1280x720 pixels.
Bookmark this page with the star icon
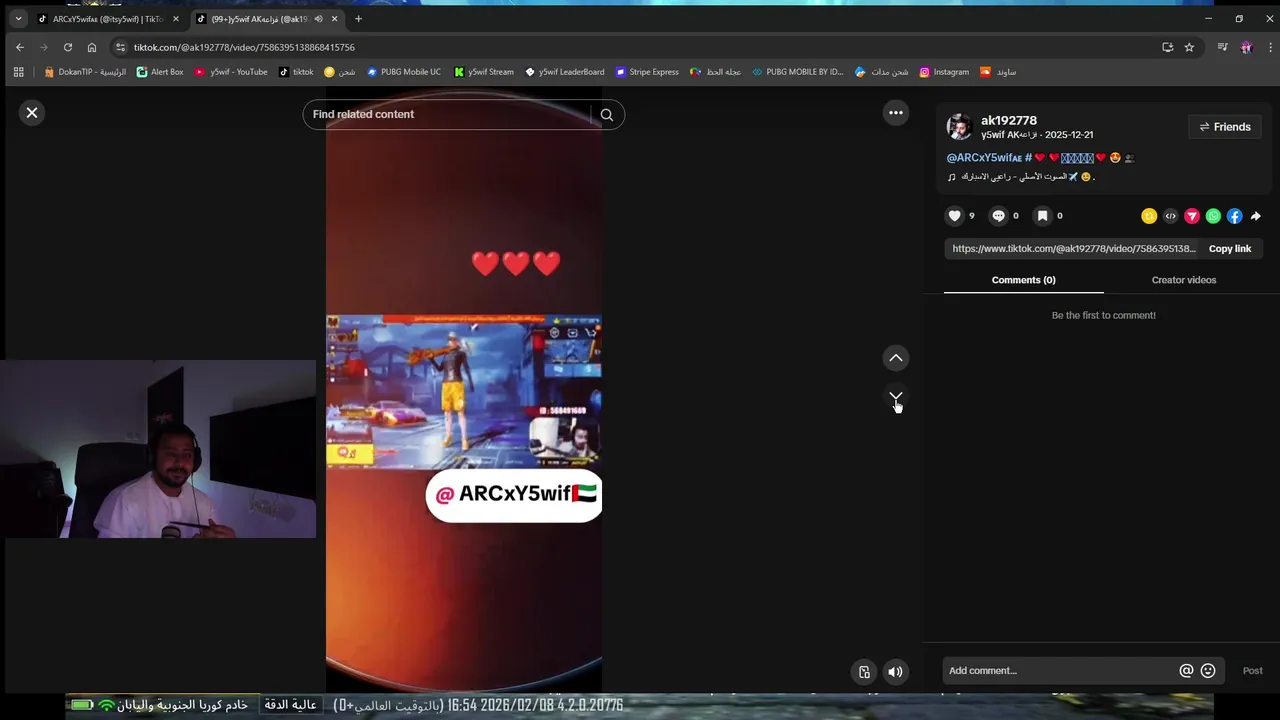(1189, 47)
